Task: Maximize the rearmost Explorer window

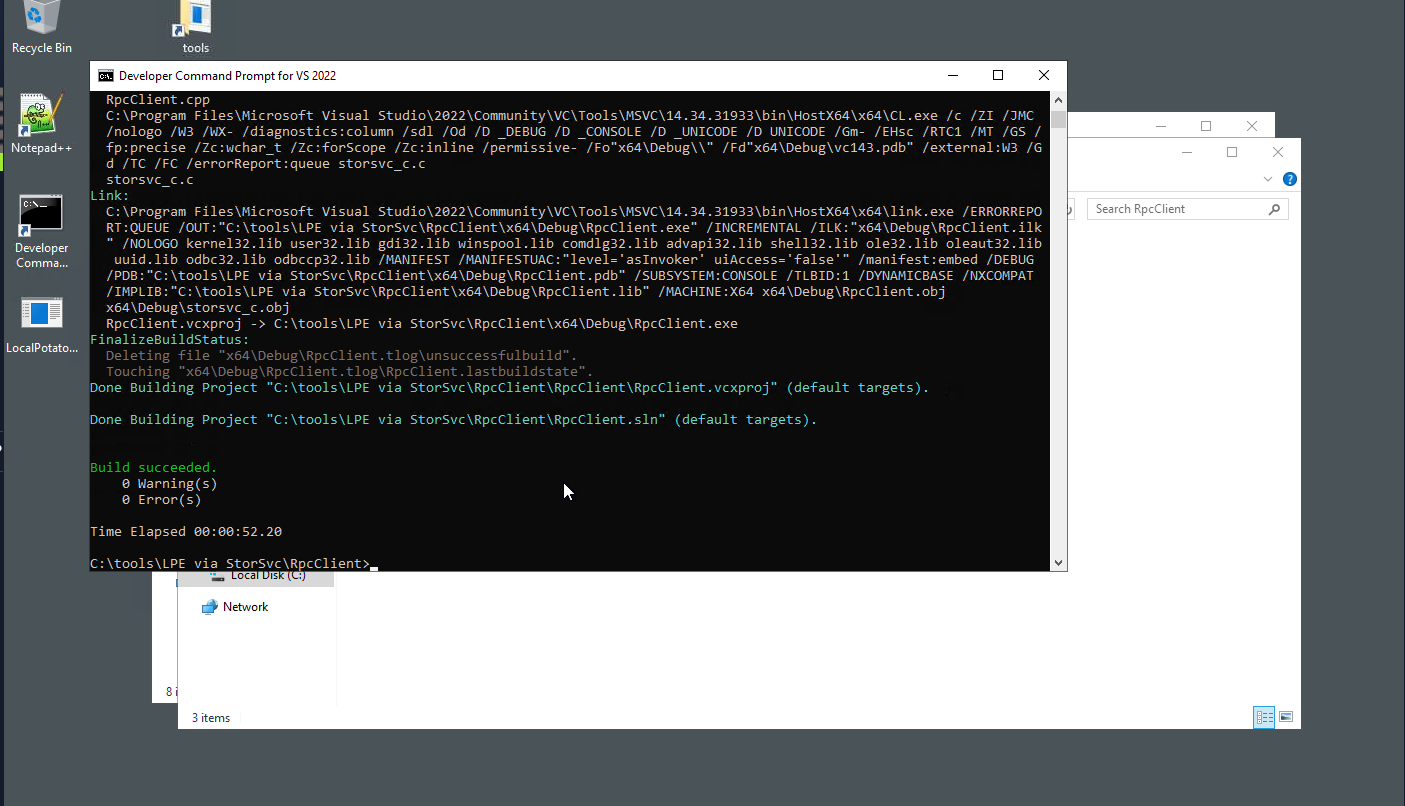Action: (x=1206, y=126)
